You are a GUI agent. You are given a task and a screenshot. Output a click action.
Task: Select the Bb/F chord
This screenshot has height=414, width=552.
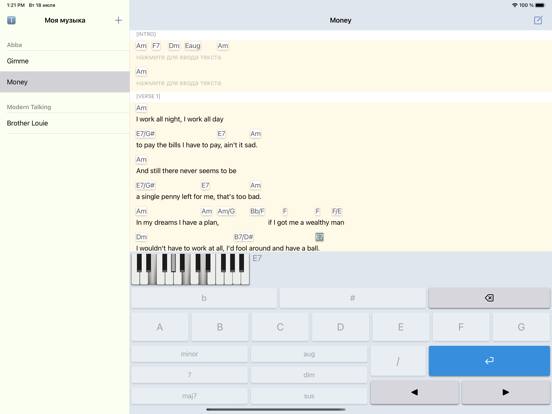click(x=257, y=211)
